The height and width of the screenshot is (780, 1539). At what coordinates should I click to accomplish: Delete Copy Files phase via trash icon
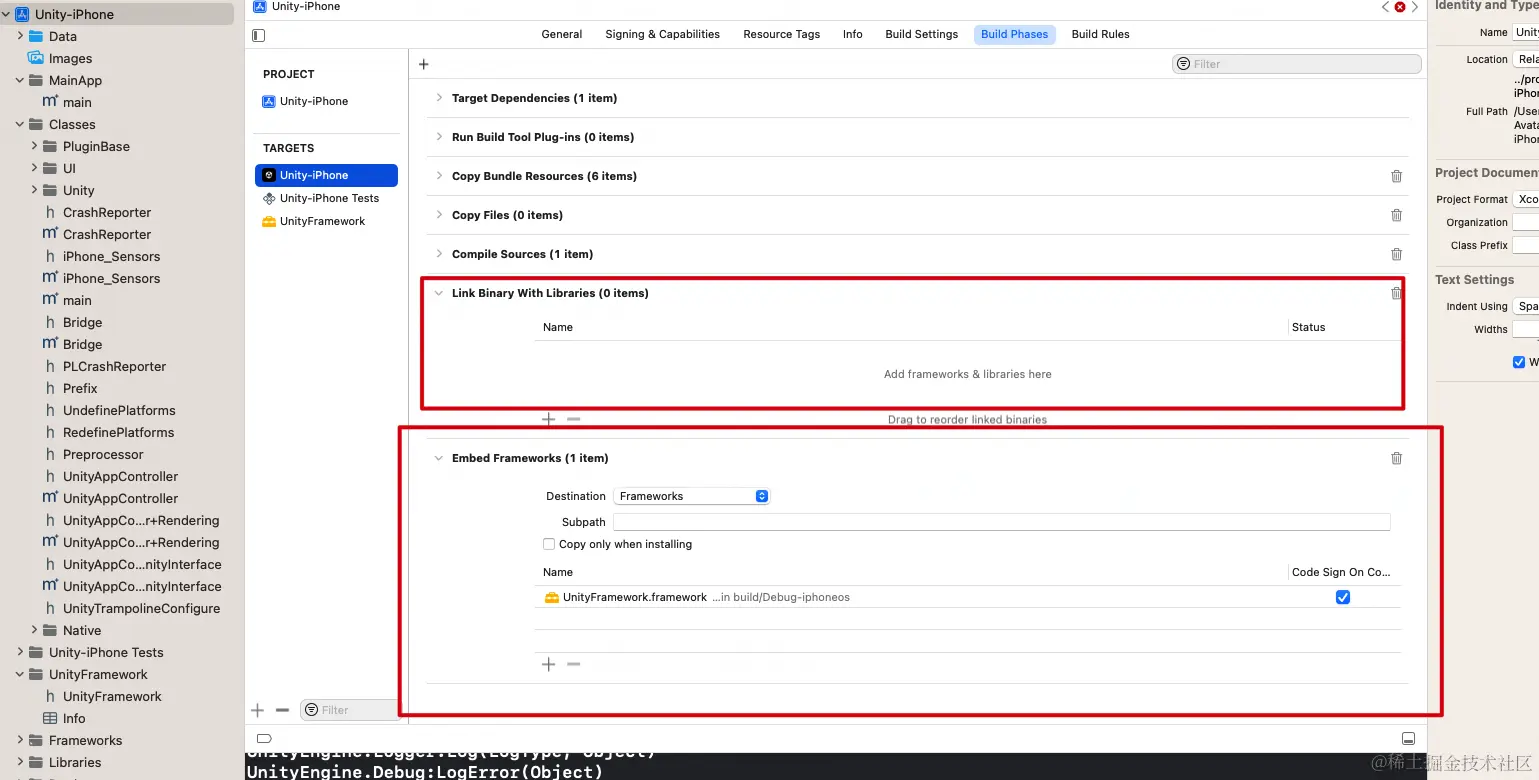click(1396, 215)
